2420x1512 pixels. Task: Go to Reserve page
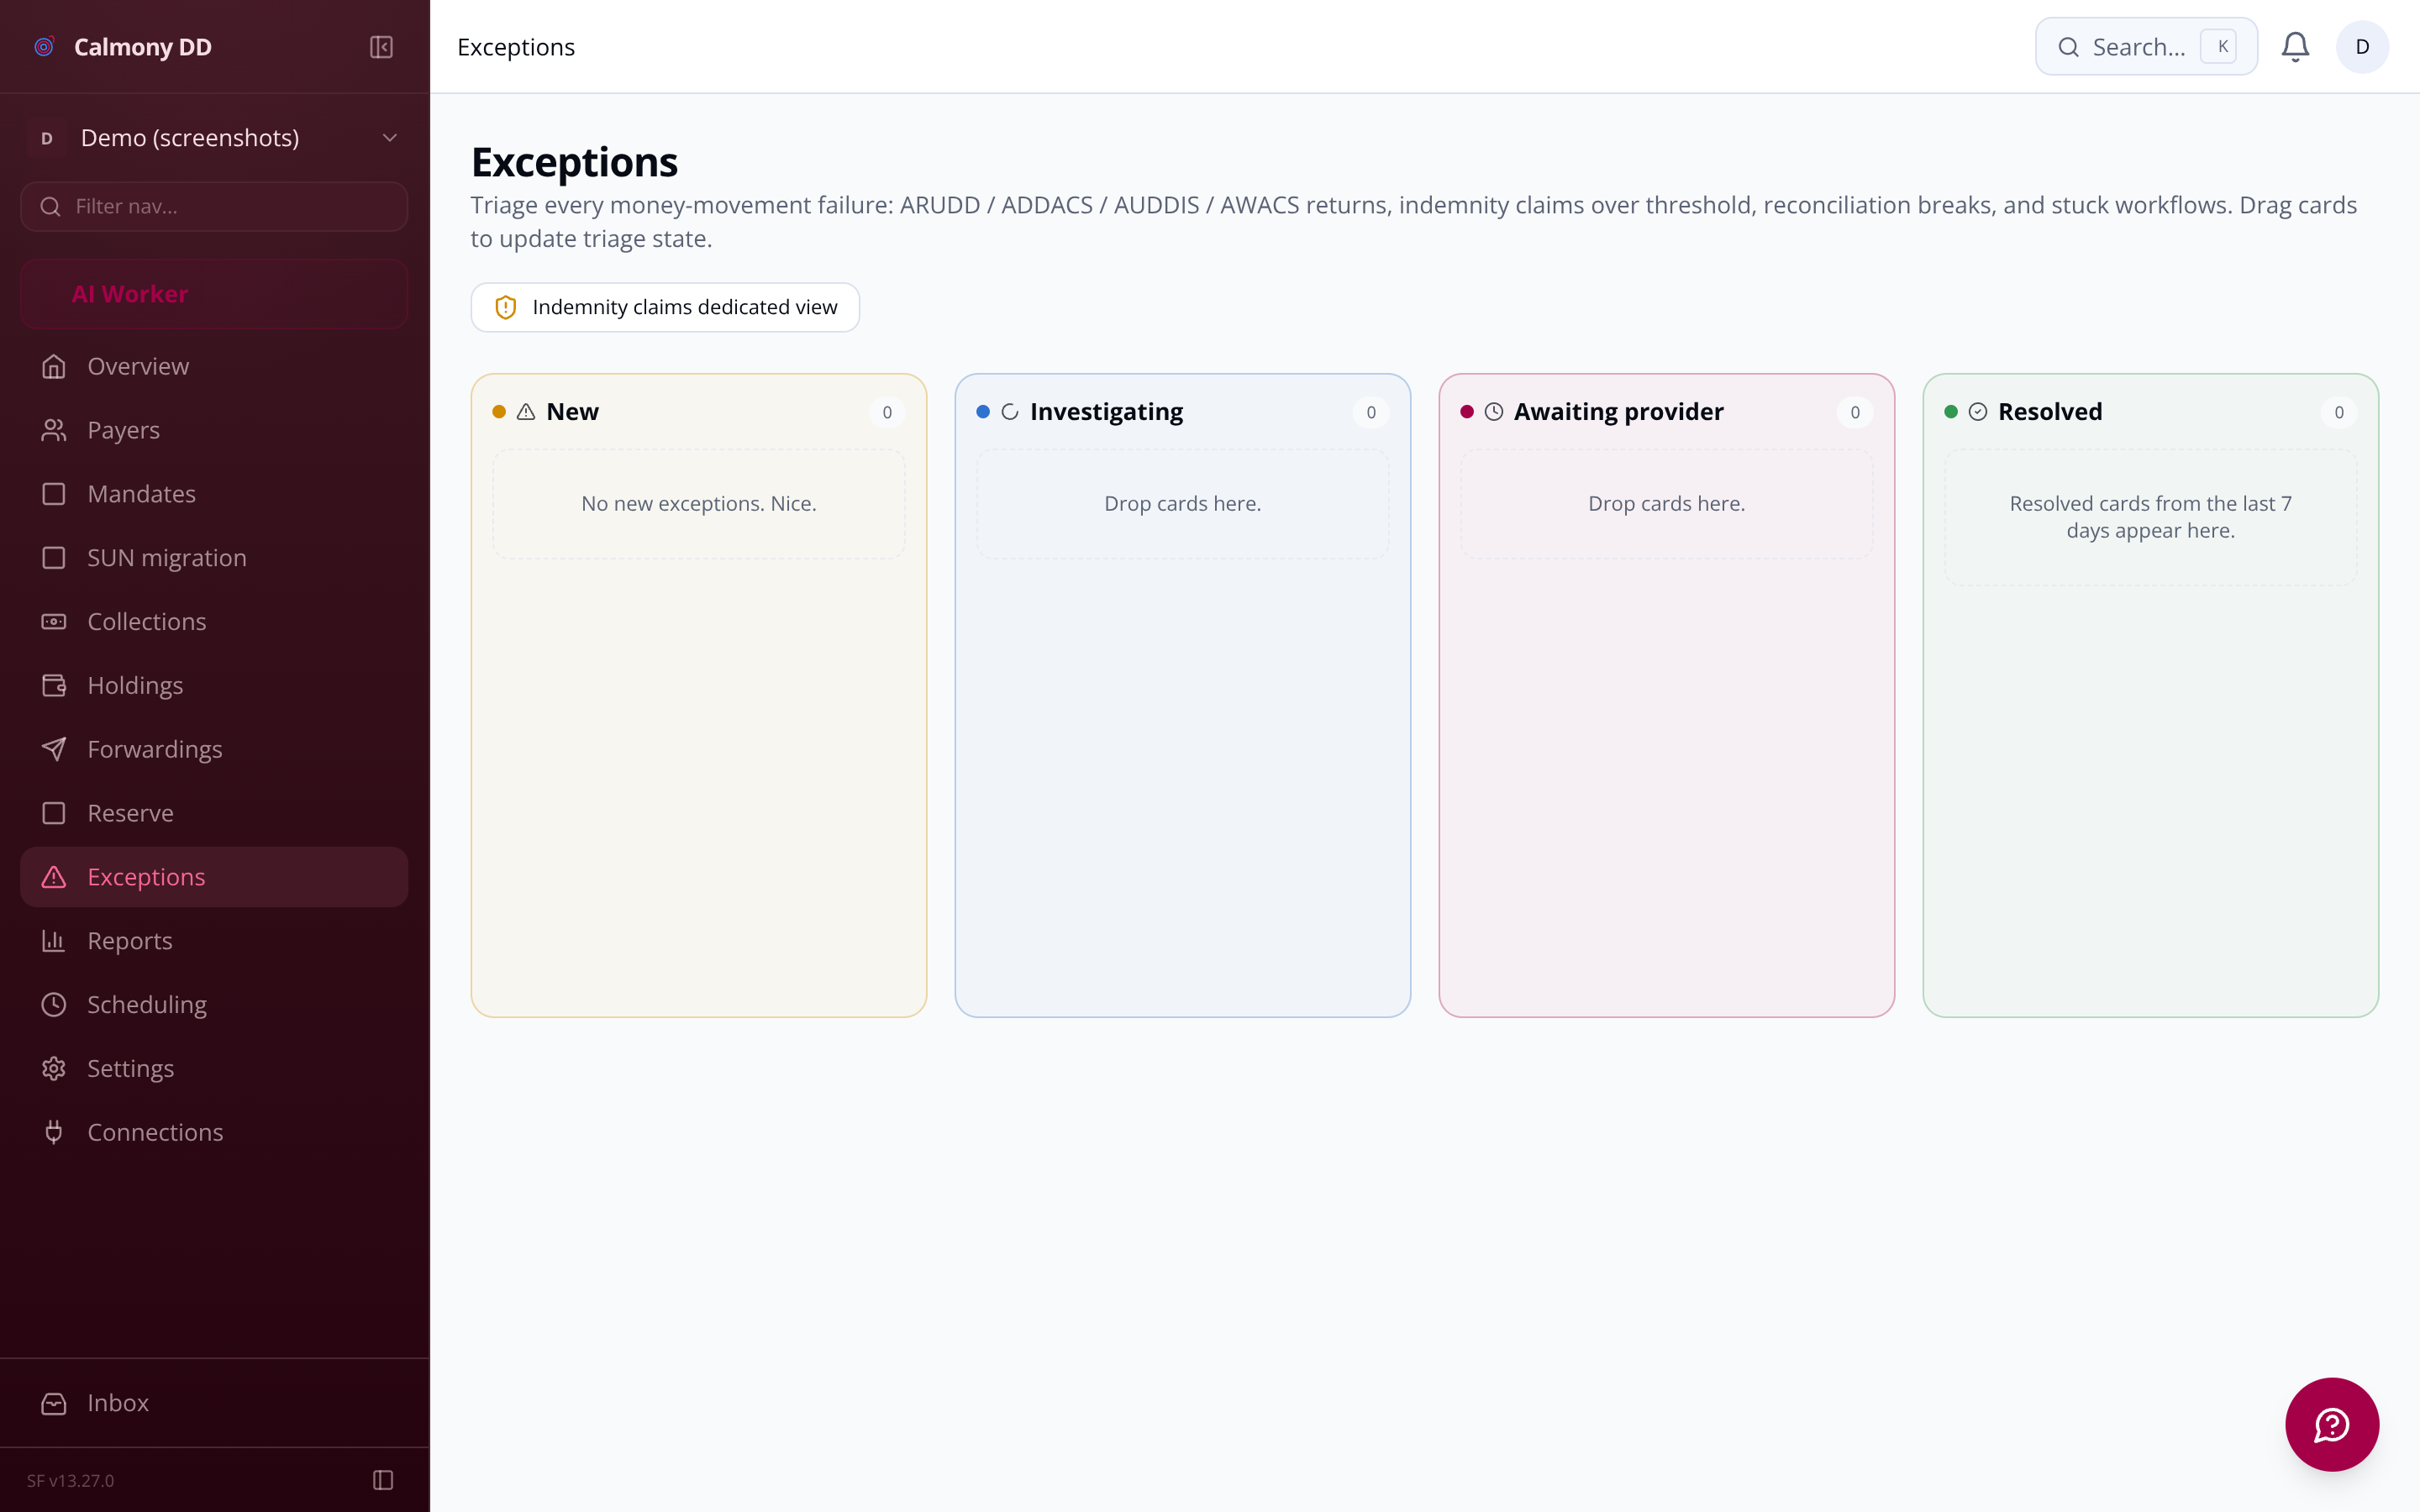pos(214,814)
